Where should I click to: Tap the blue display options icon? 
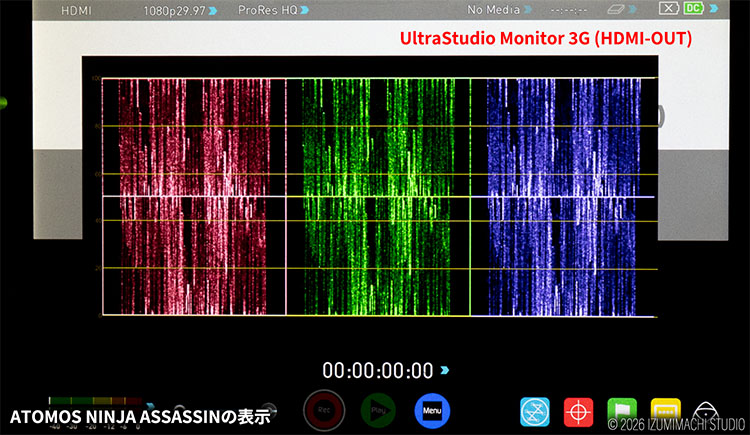535,412
